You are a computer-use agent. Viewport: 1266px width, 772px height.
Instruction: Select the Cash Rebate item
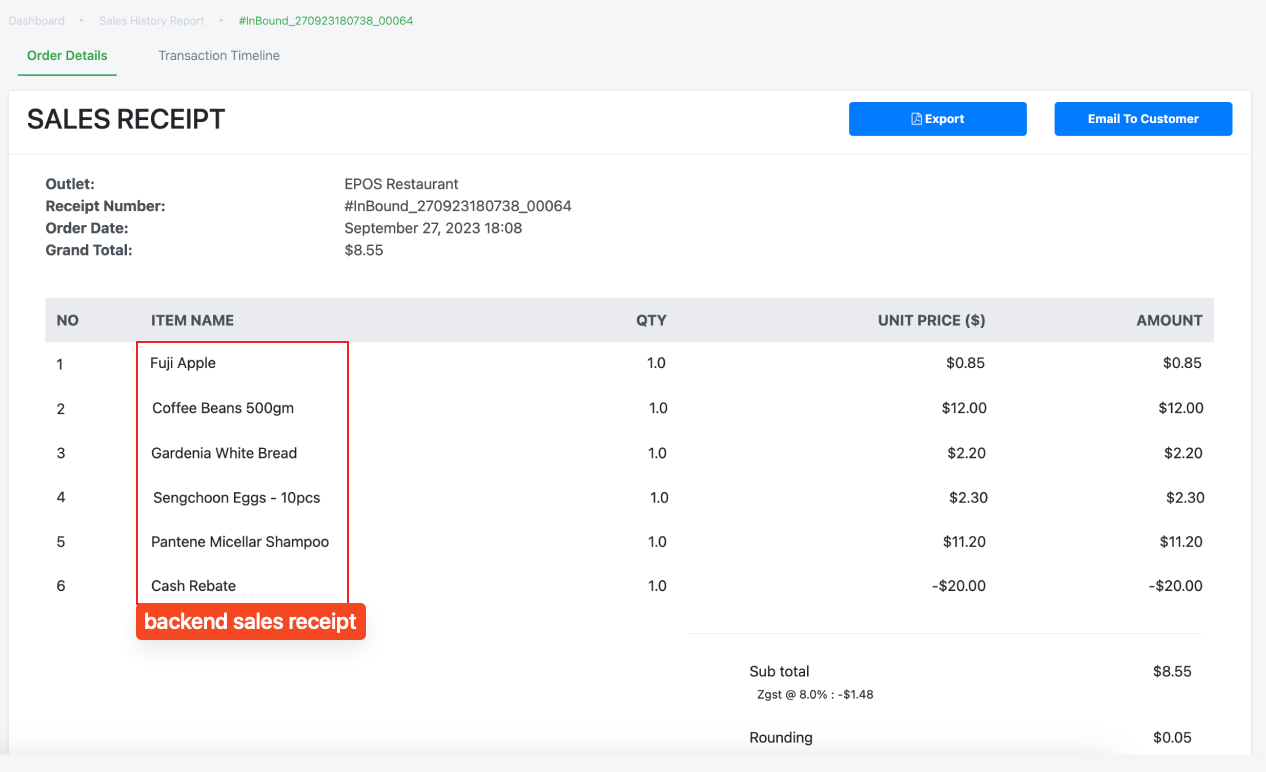click(x=194, y=586)
